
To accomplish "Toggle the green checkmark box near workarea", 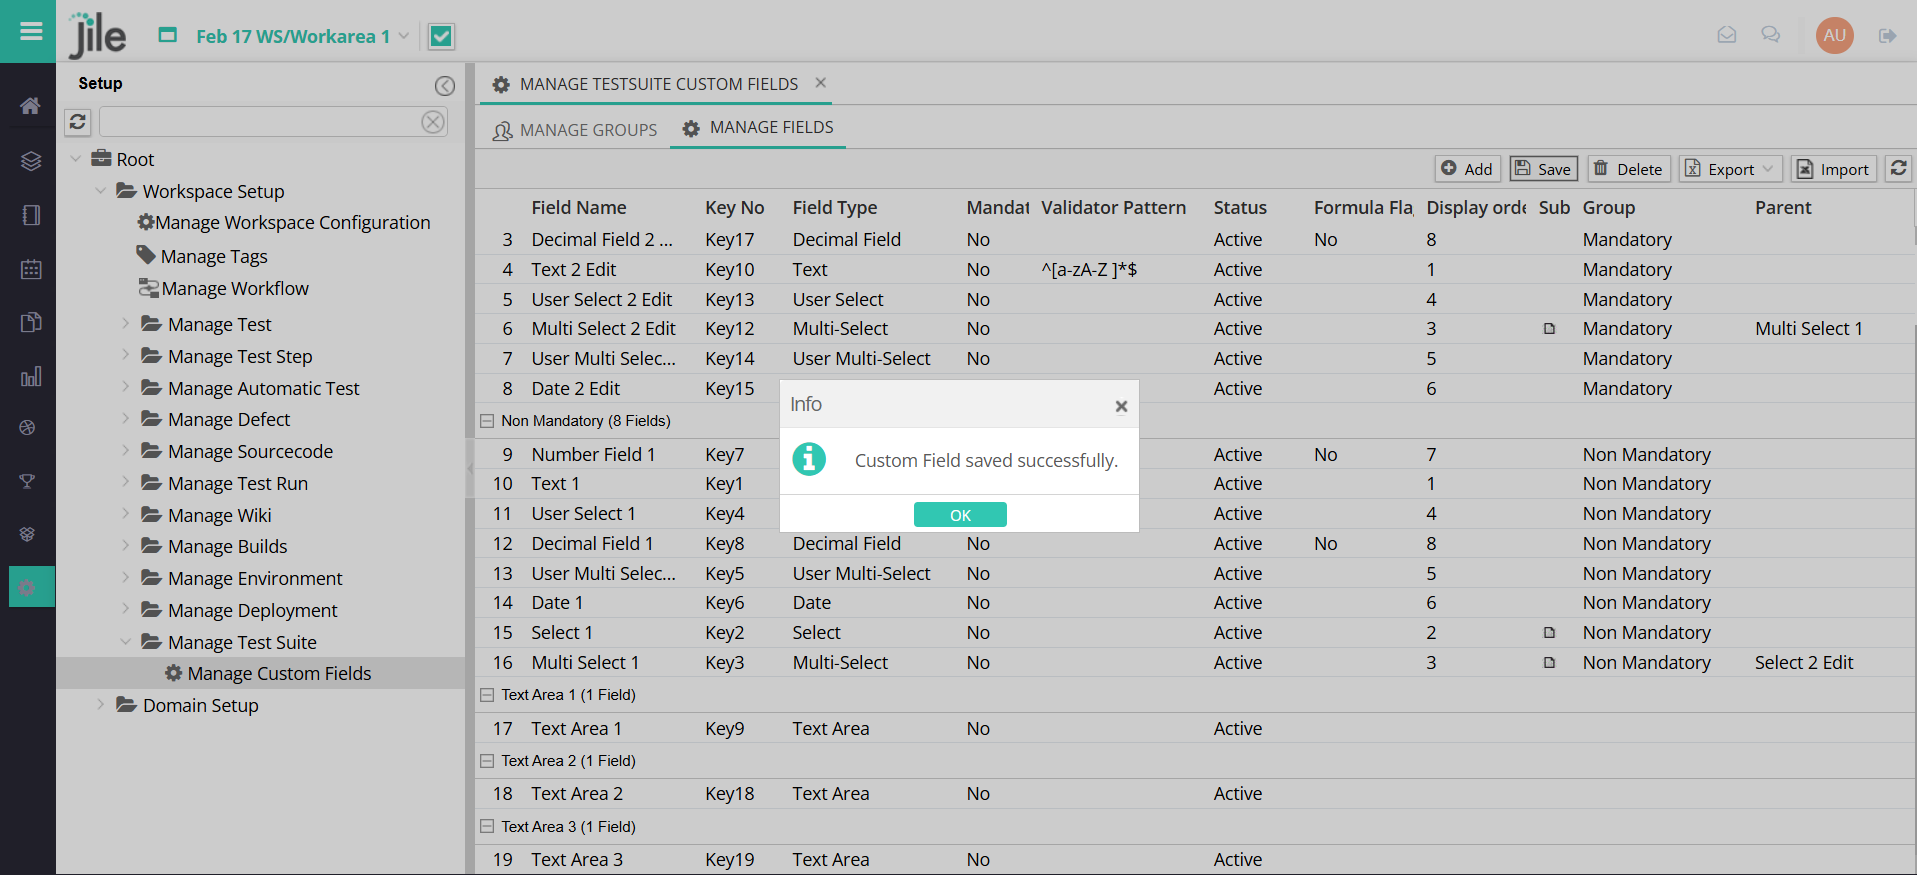I will [x=441, y=37].
